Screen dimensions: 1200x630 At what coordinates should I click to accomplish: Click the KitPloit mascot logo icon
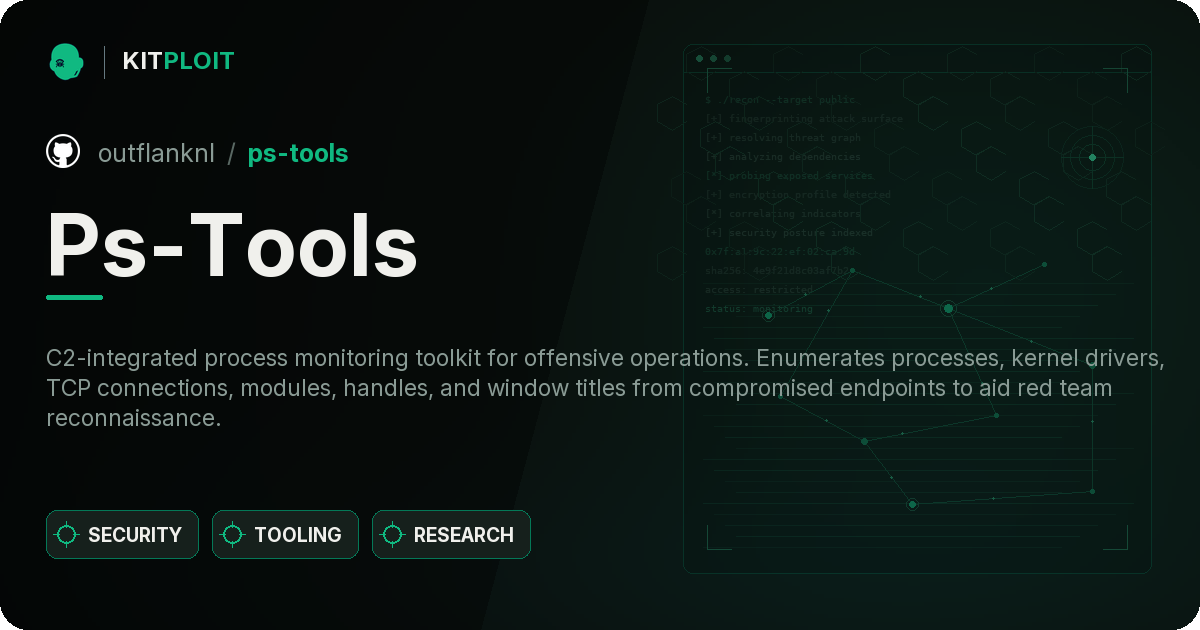(66, 61)
